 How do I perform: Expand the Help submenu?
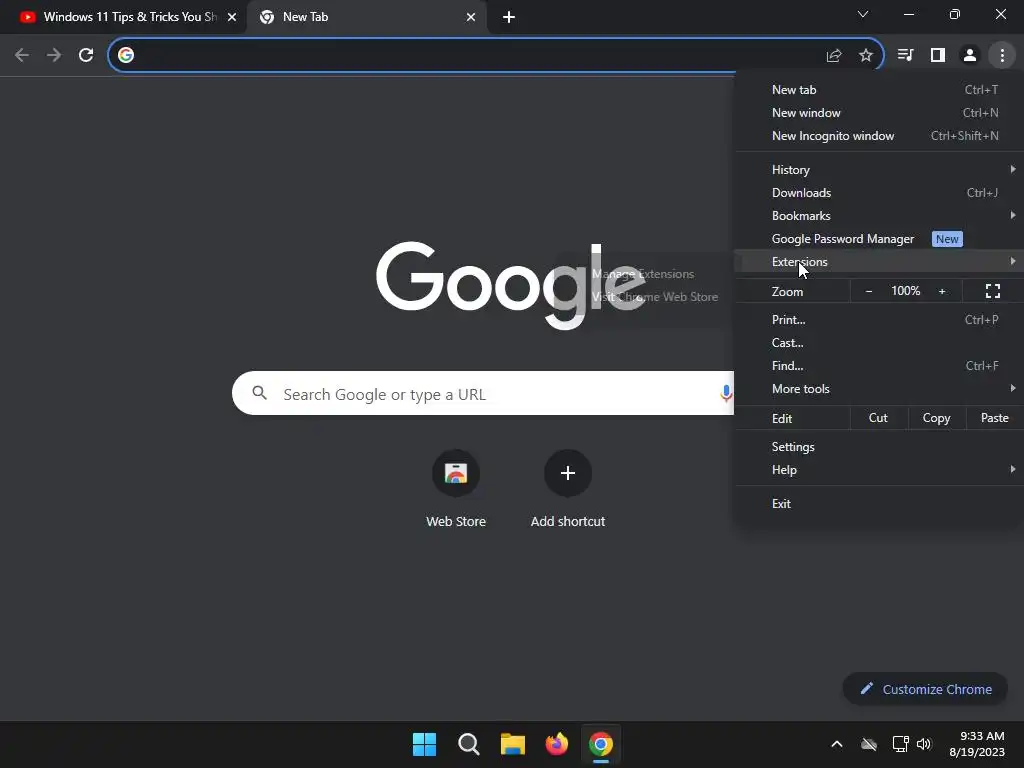pyautogui.click(x=879, y=470)
